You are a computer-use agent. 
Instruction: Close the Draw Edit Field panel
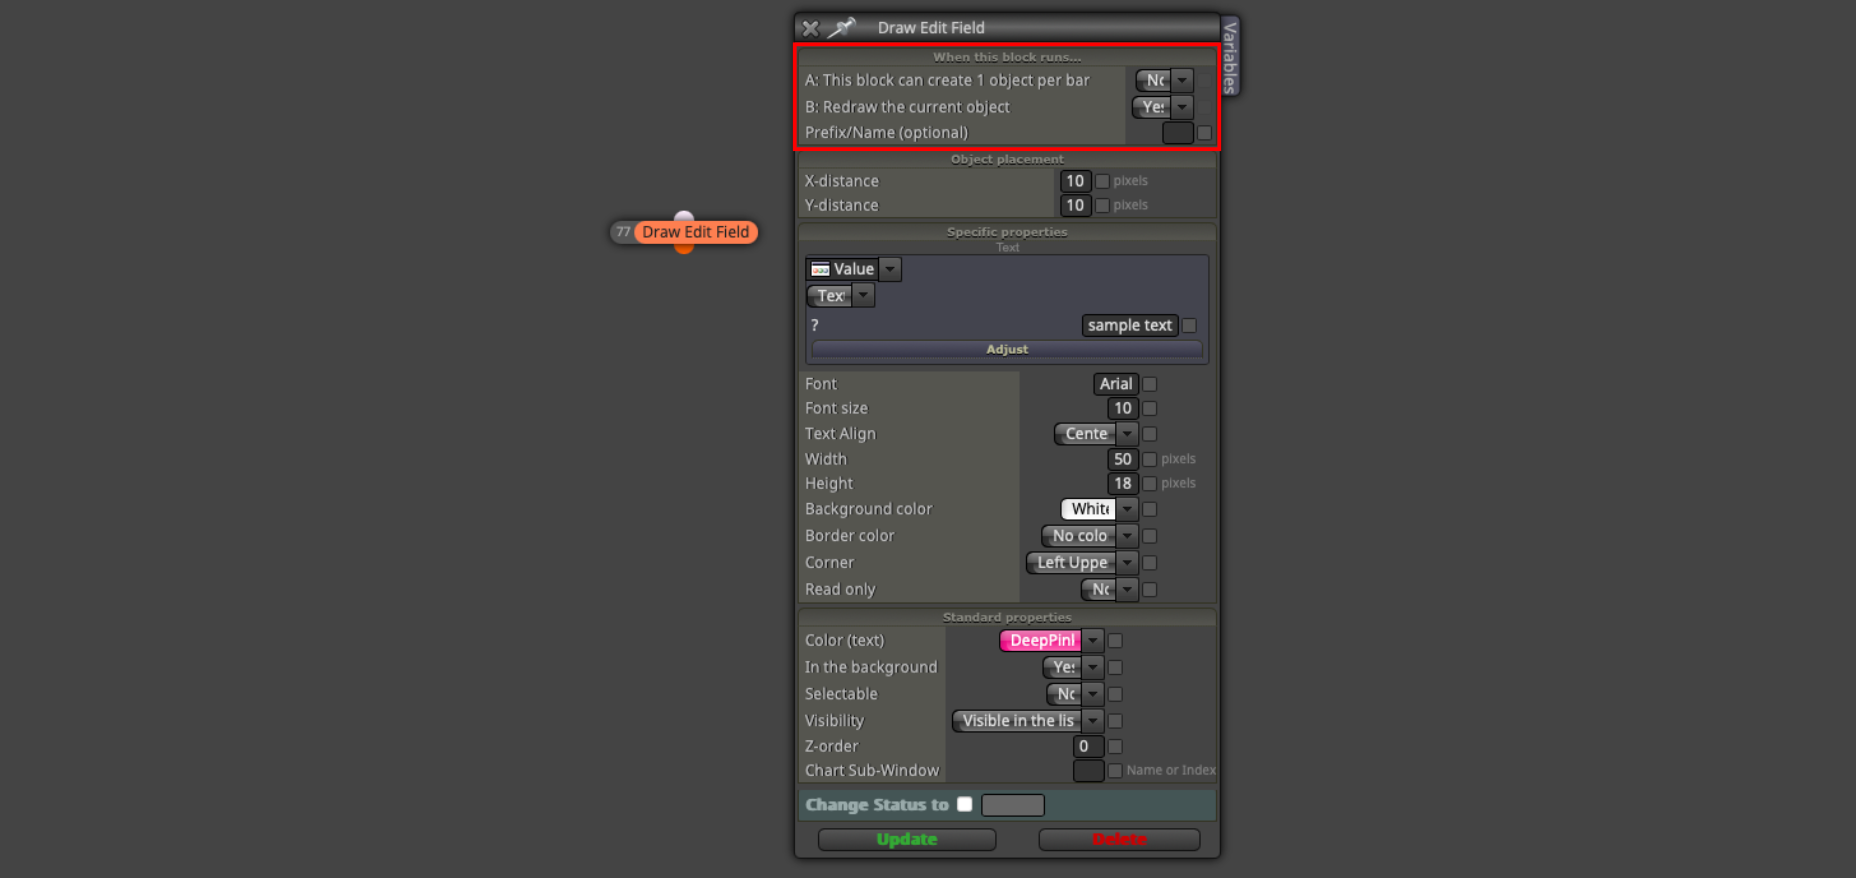(x=810, y=28)
